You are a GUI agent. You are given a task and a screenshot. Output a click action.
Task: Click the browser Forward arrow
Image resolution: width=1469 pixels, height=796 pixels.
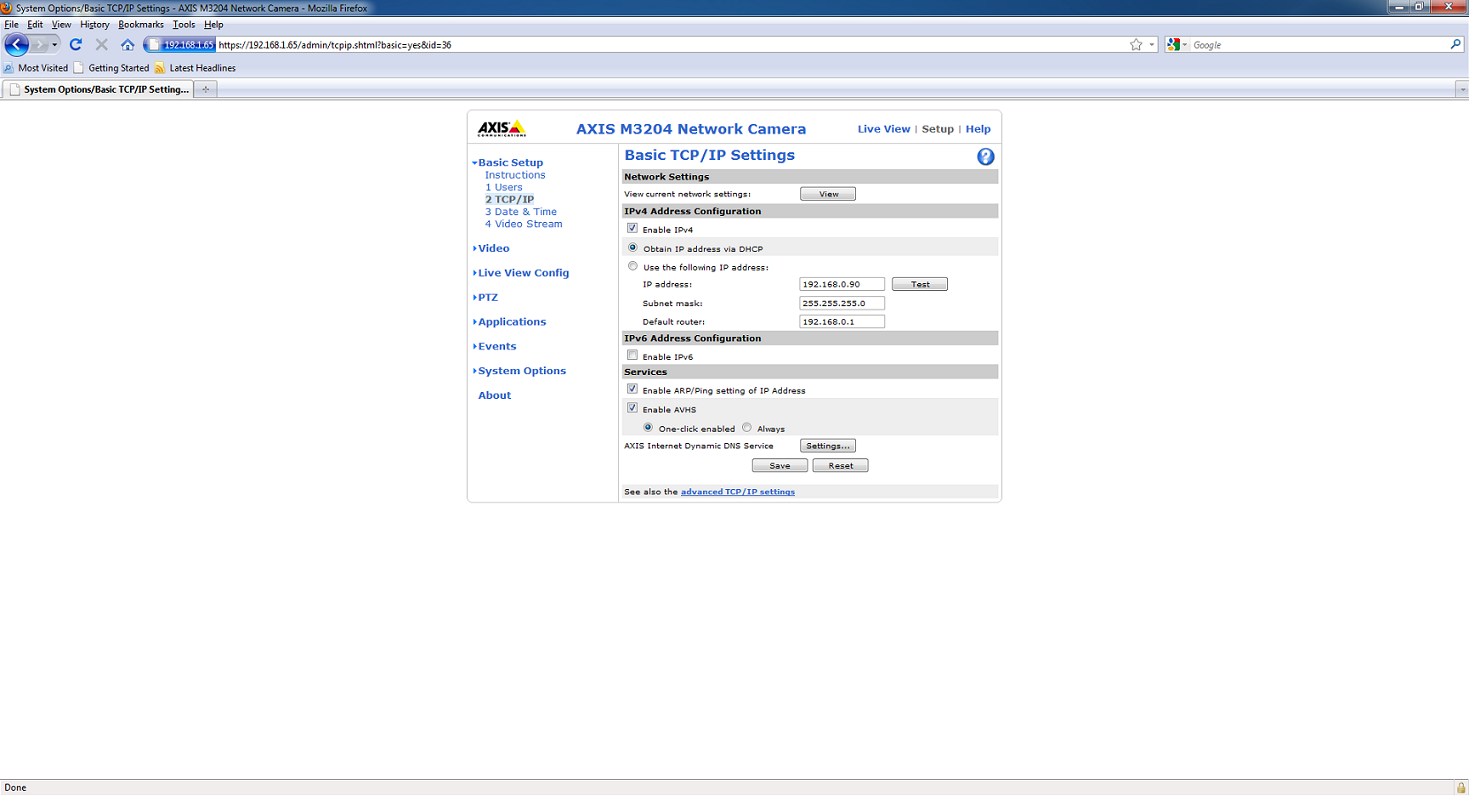tap(39, 44)
